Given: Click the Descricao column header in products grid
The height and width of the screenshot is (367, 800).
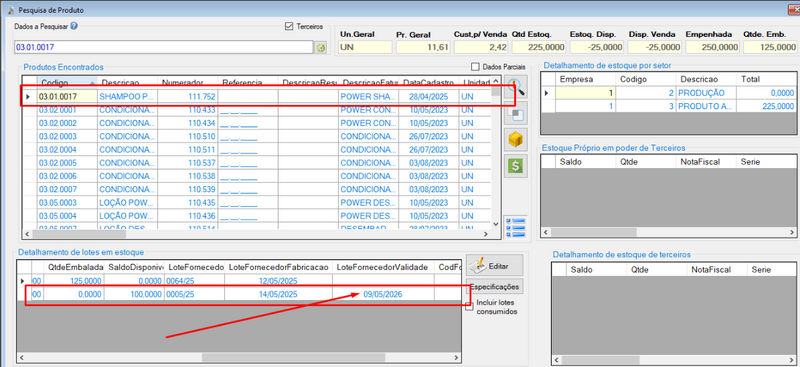Looking at the screenshot, I should [128, 82].
